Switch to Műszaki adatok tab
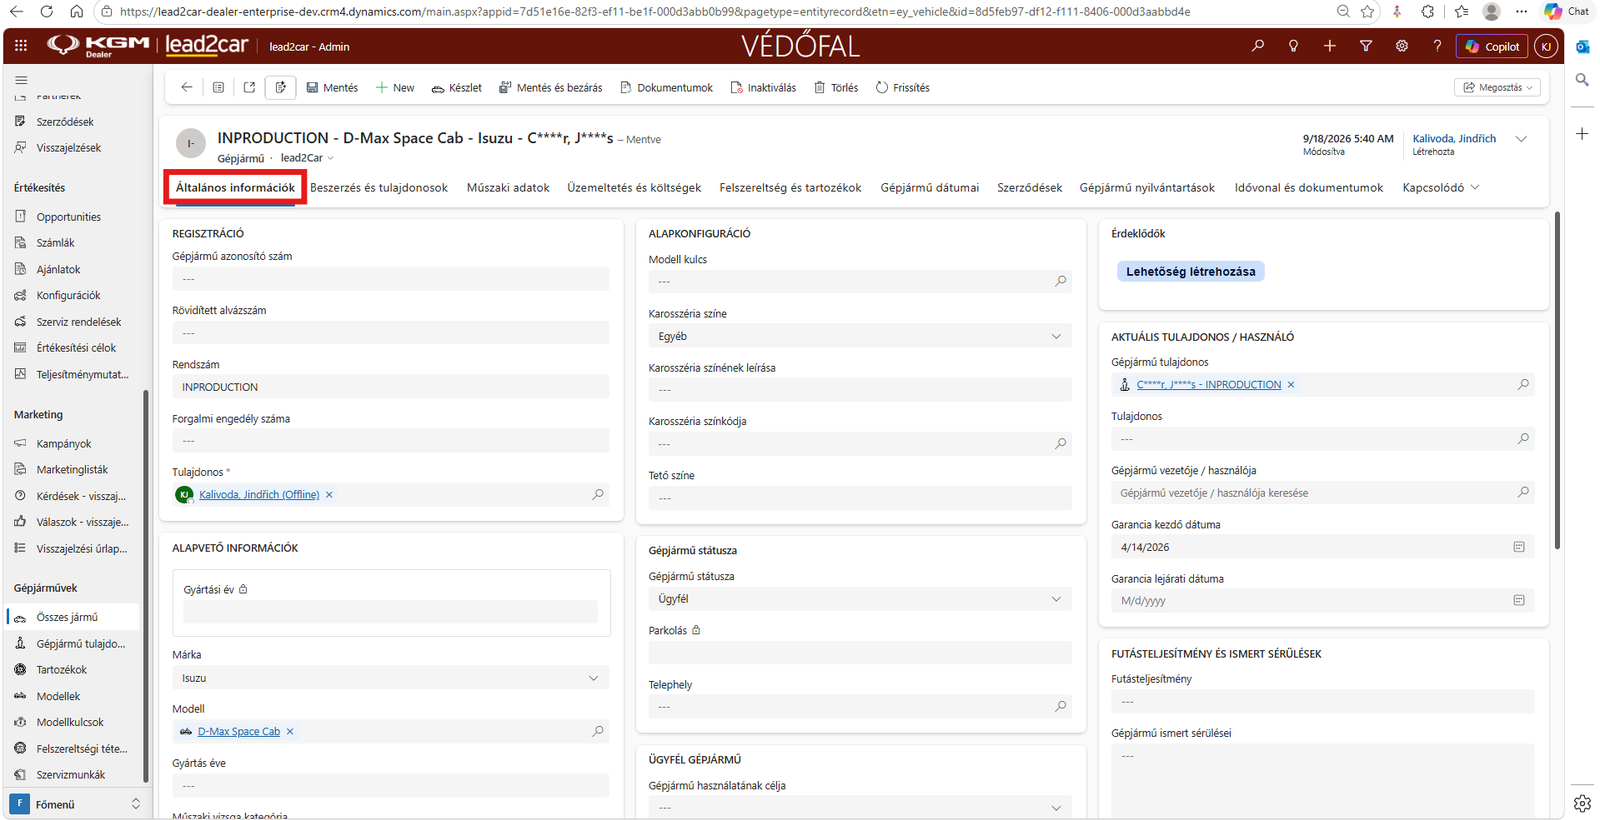Image resolution: width=1600 pixels, height=820 pixels. coord(508,188)
